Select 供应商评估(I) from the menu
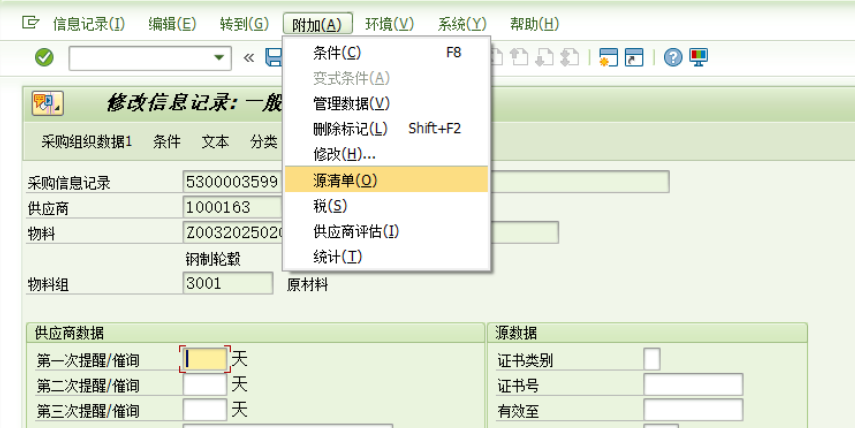Image resolution: width=855 pixels, height=428 pixels. pos(356,231)
